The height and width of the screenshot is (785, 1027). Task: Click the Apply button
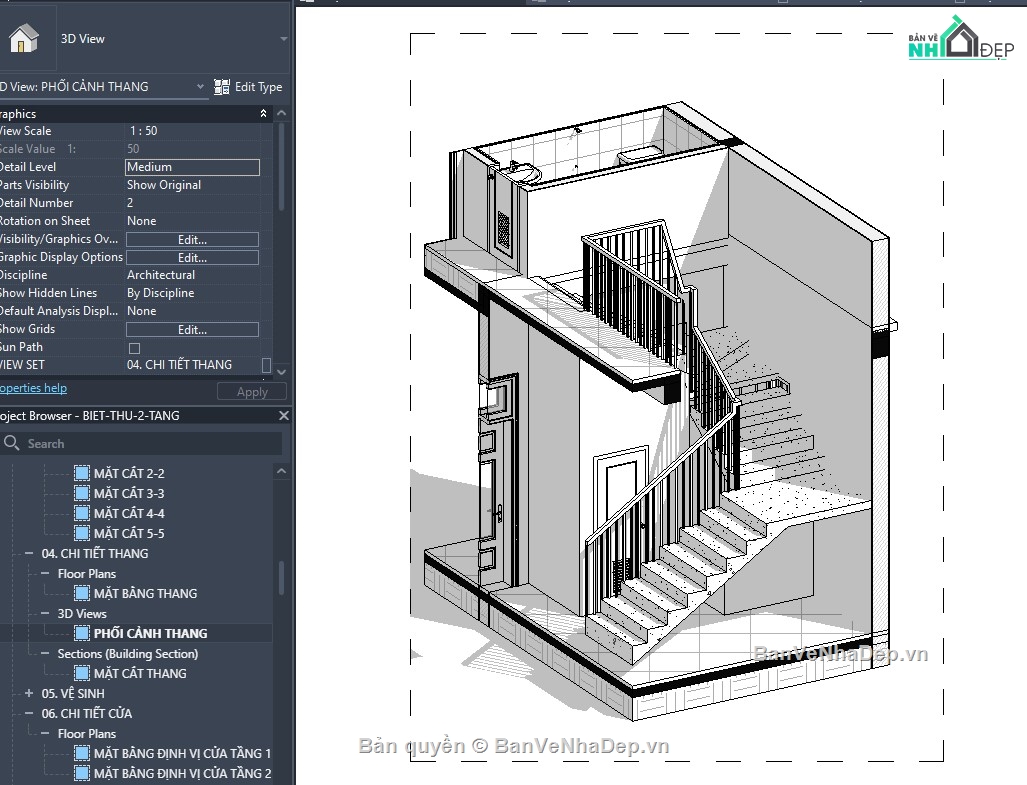tap(252, 392)
